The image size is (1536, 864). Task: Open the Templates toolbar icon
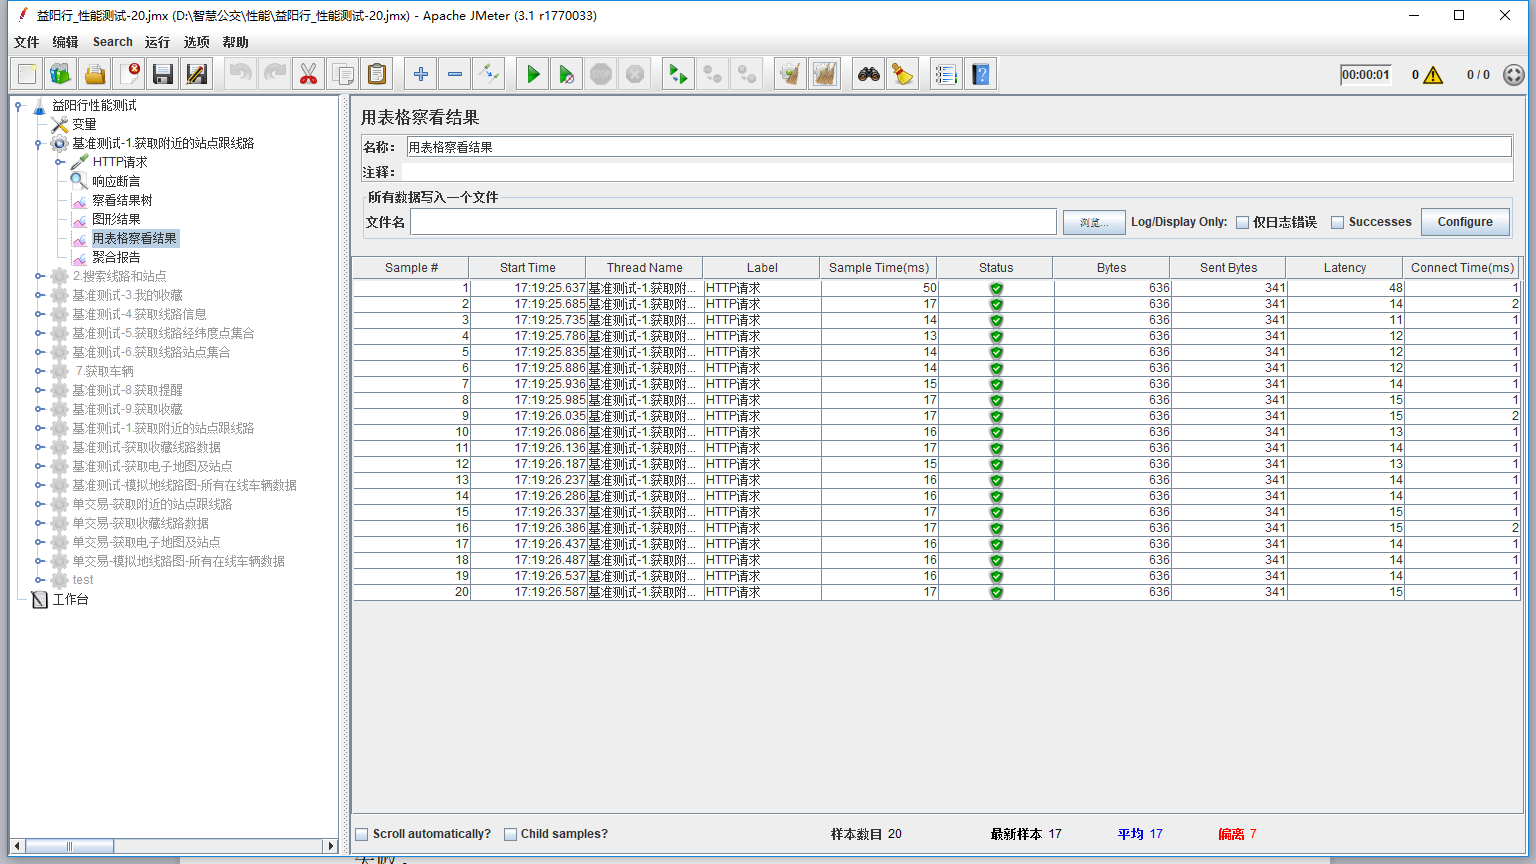point(61,74)
